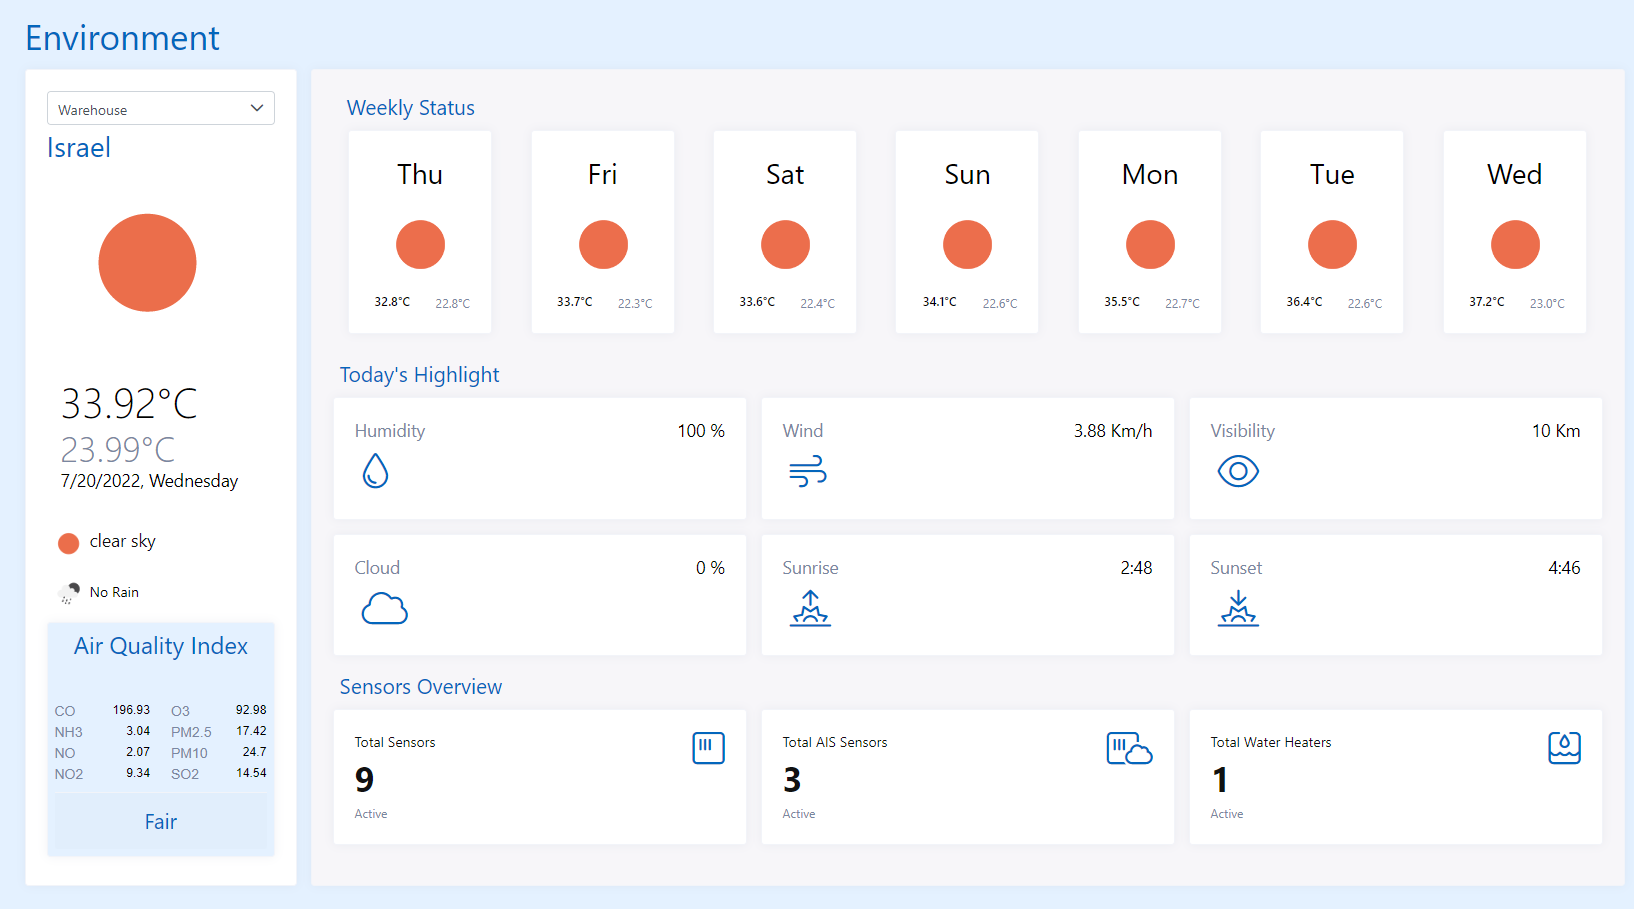Expand the Warehouse selector chevron

[x=257, y=108]
